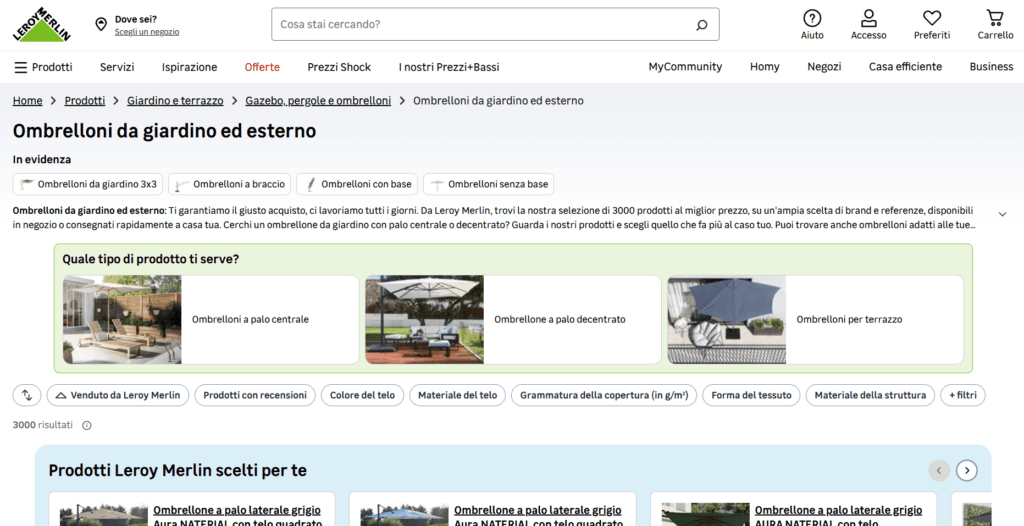Screen dimensions: 1024x526
Task: Toggle Prodotti con recensioni filter
Action: [255, 395]
